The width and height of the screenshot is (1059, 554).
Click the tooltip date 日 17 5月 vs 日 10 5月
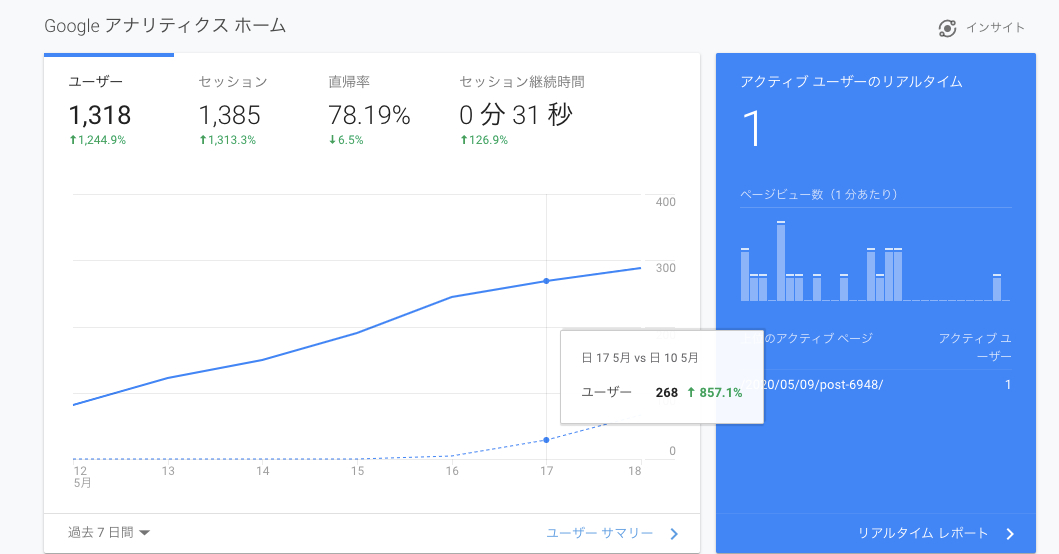(640, 358)
